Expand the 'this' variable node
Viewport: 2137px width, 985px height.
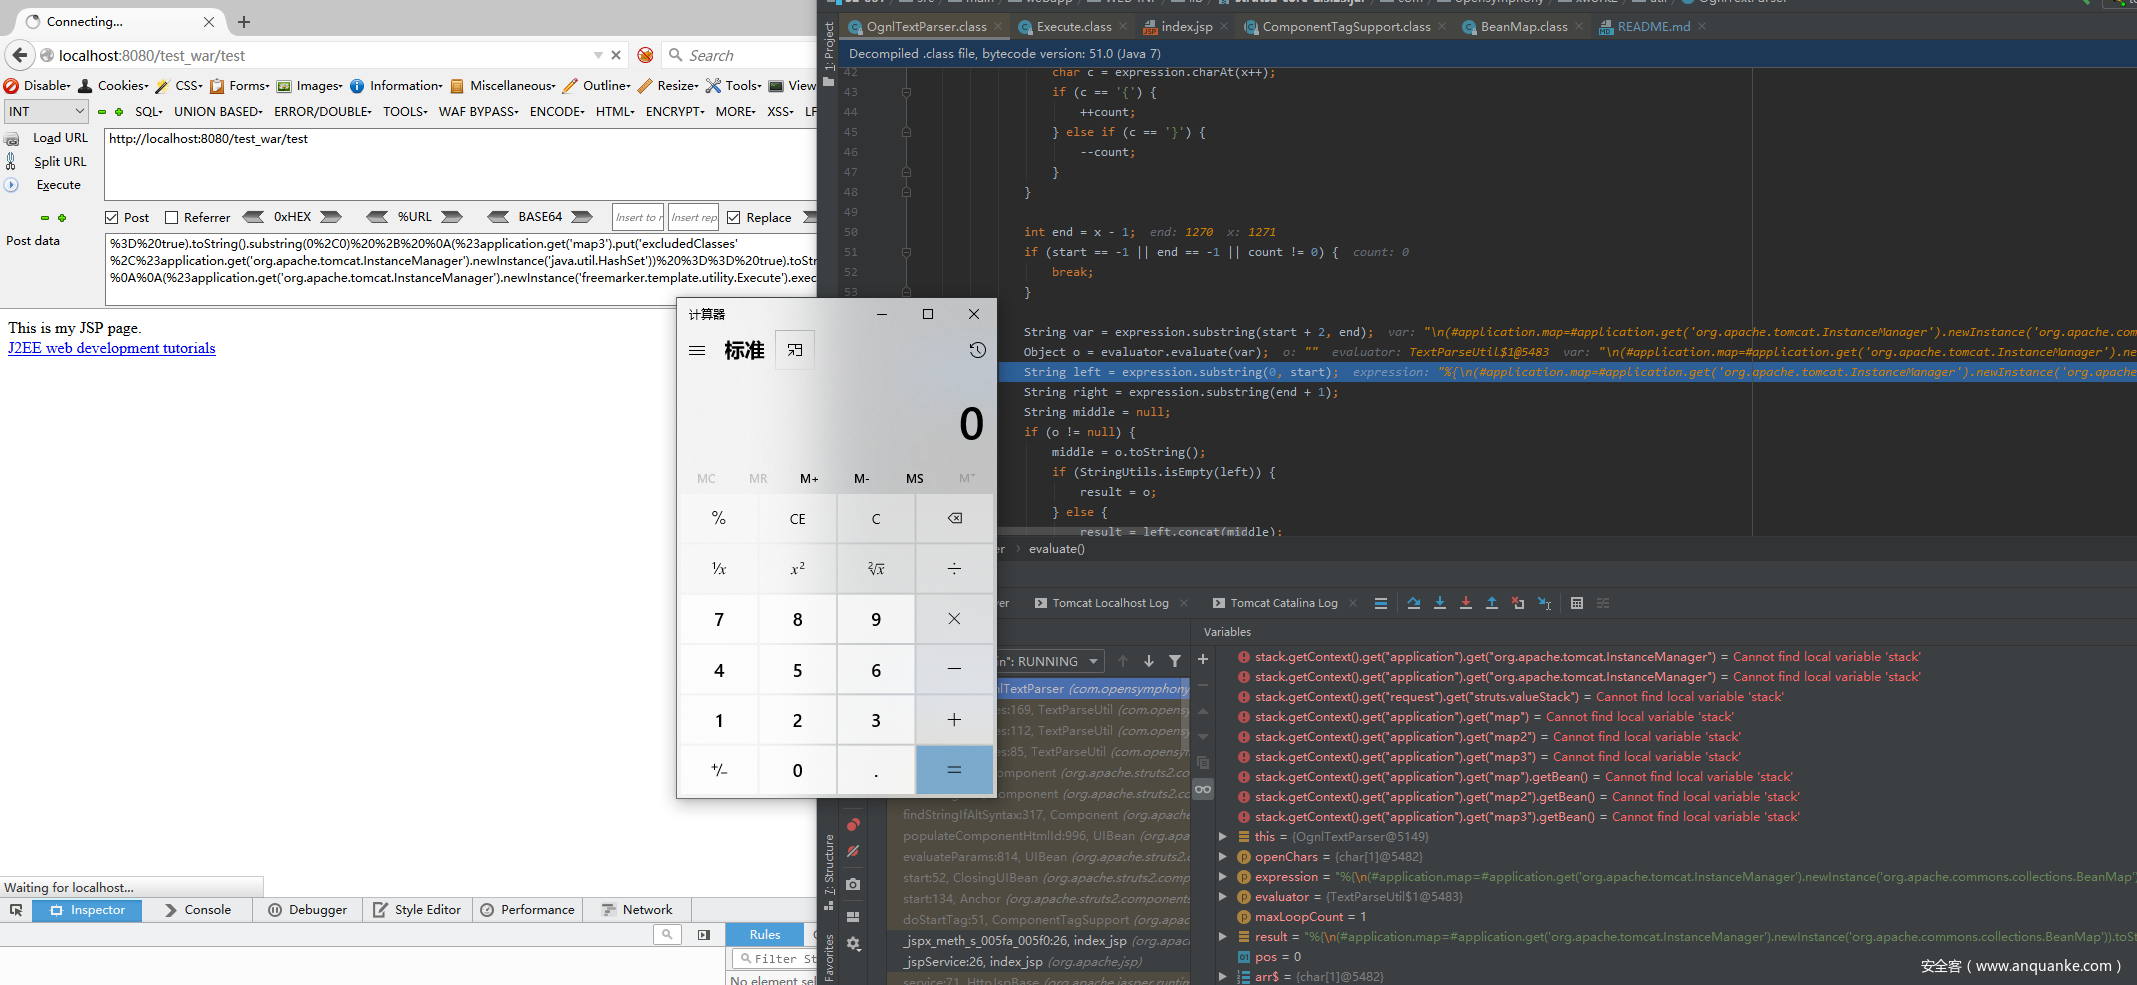(x=1222, y=837)
